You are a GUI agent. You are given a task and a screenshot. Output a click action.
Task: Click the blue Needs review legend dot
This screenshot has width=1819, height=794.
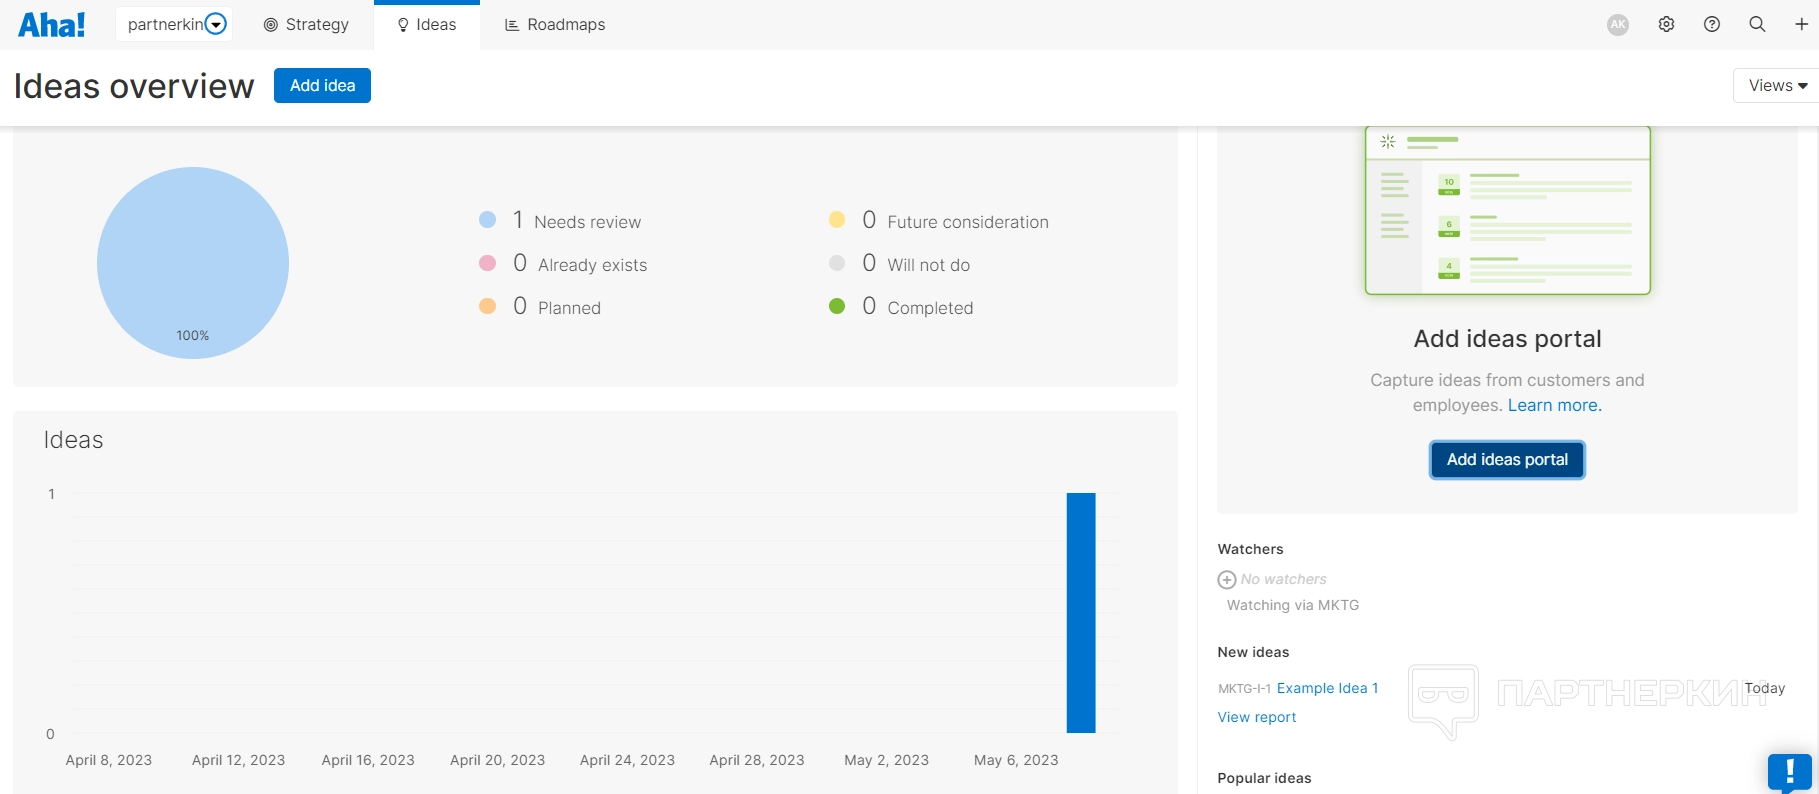[x=488, y=220]
